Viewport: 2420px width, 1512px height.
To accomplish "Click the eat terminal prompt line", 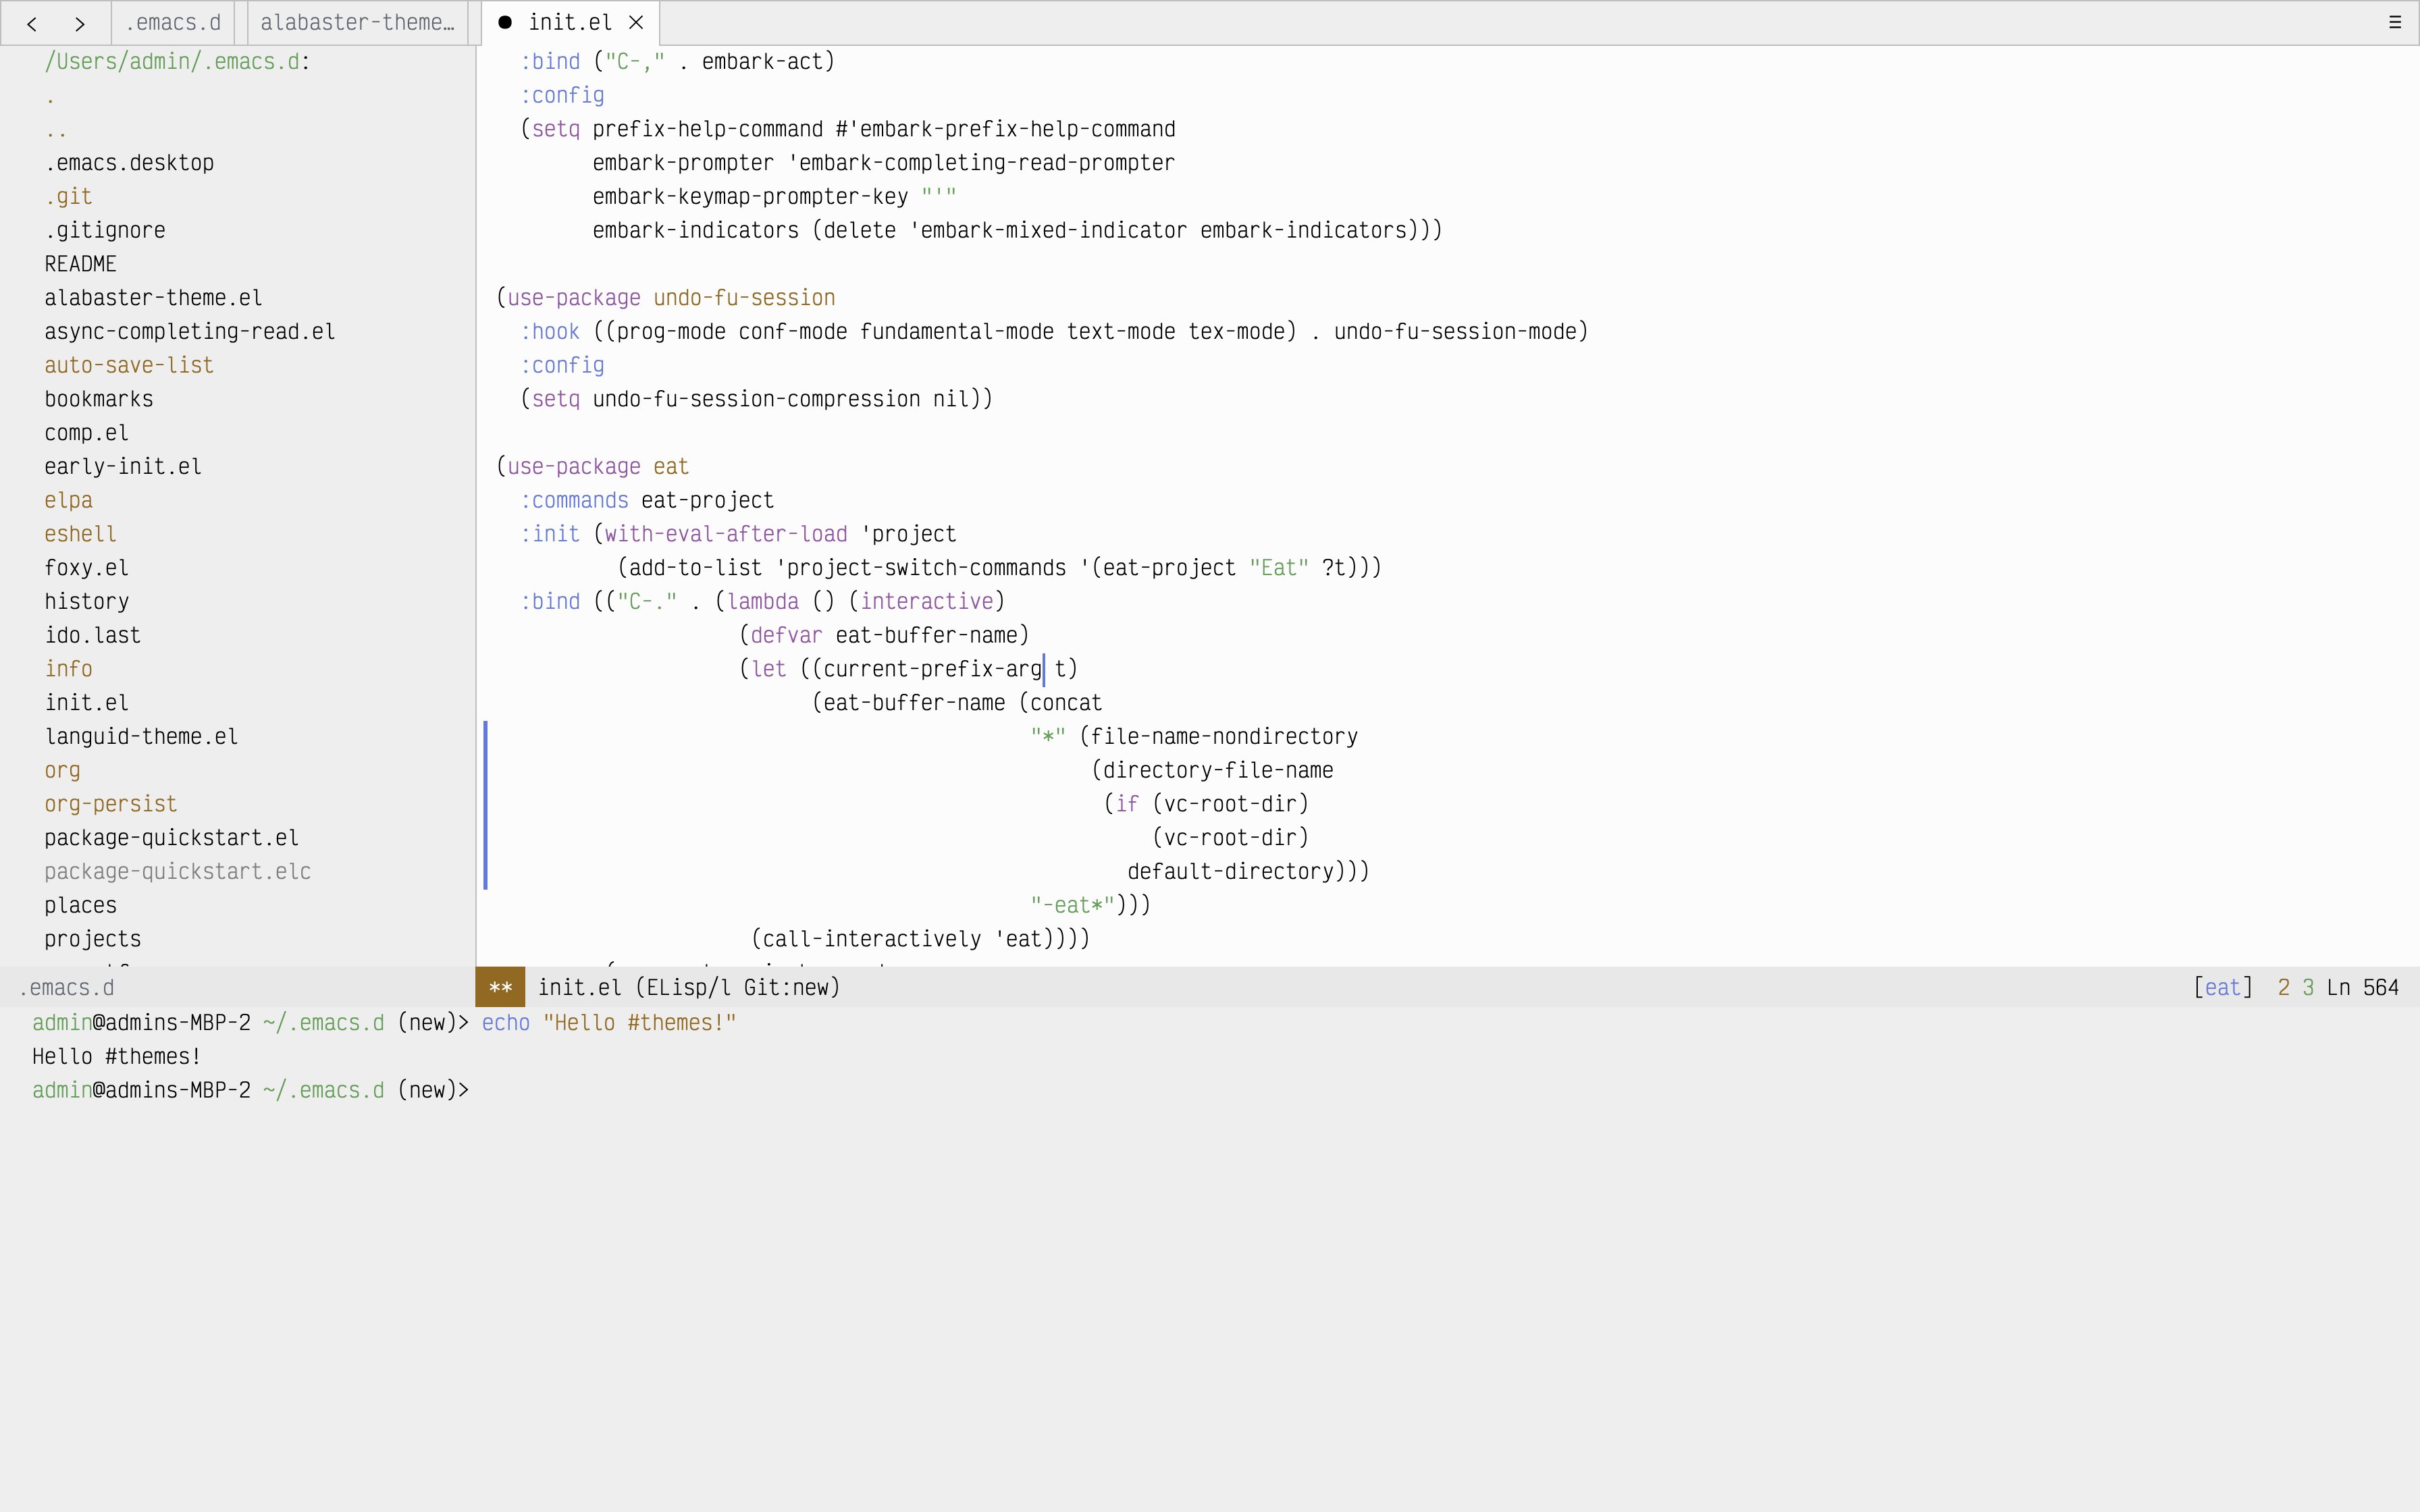I will pos(250,1090).
